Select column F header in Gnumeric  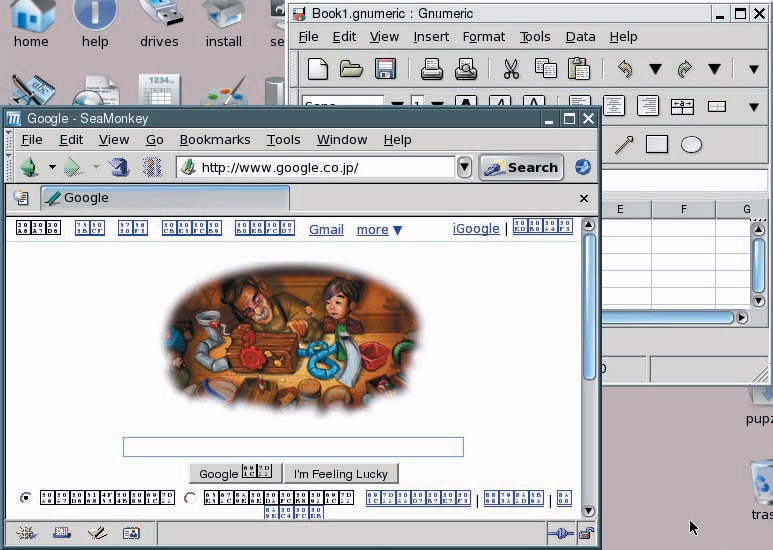point(683,209)
